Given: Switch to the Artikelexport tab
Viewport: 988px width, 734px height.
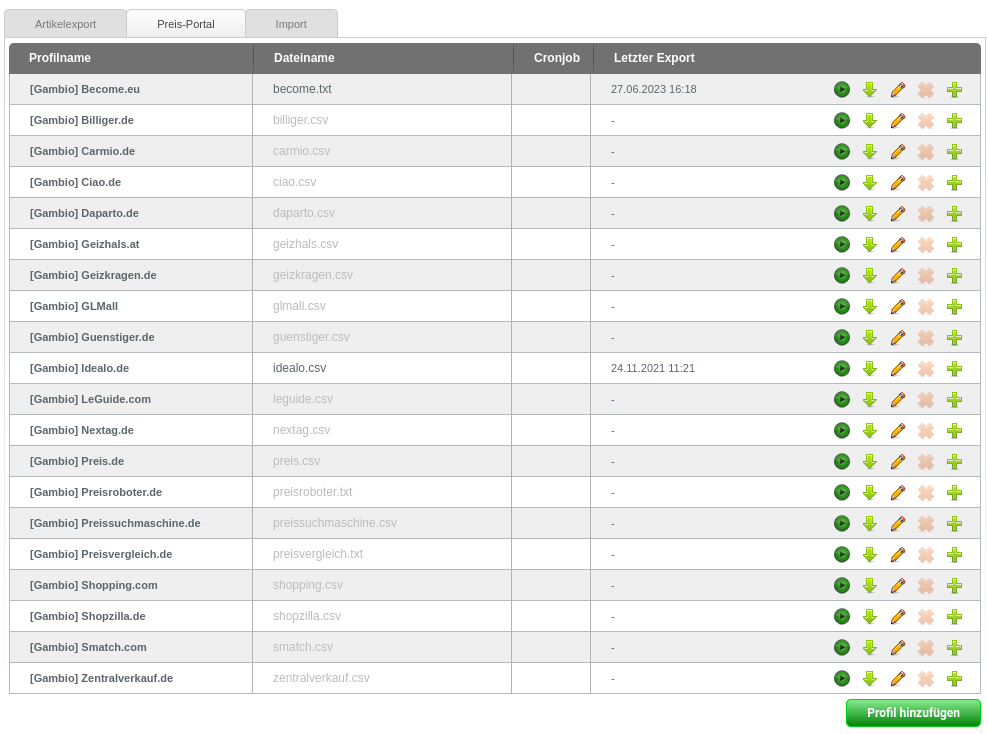Looking at the screenshot, I should [x=66, y=24].
